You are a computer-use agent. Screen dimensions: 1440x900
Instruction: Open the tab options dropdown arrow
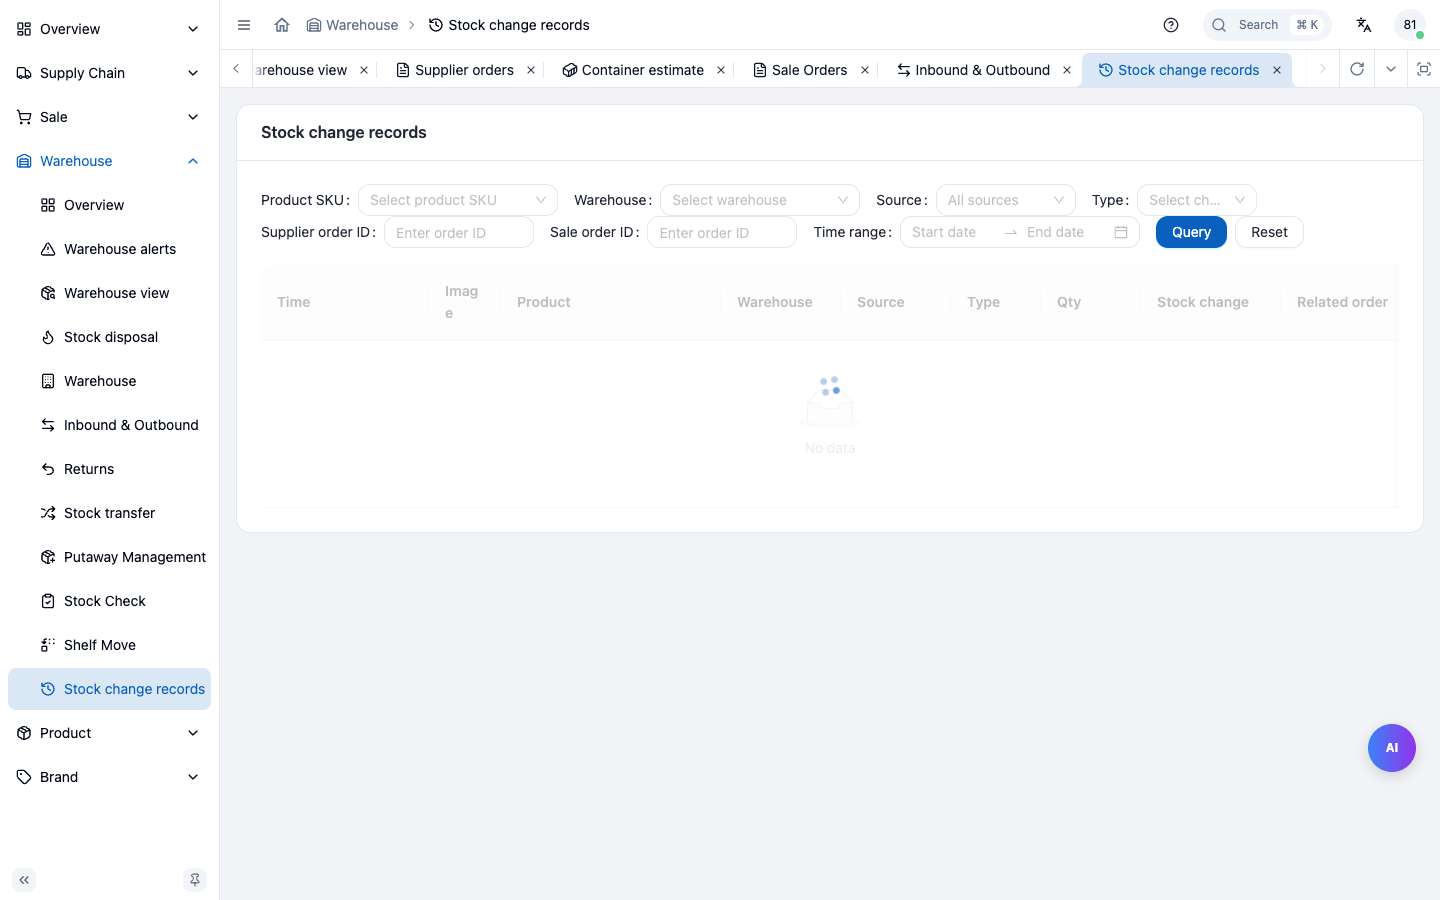click(1391, 69)
